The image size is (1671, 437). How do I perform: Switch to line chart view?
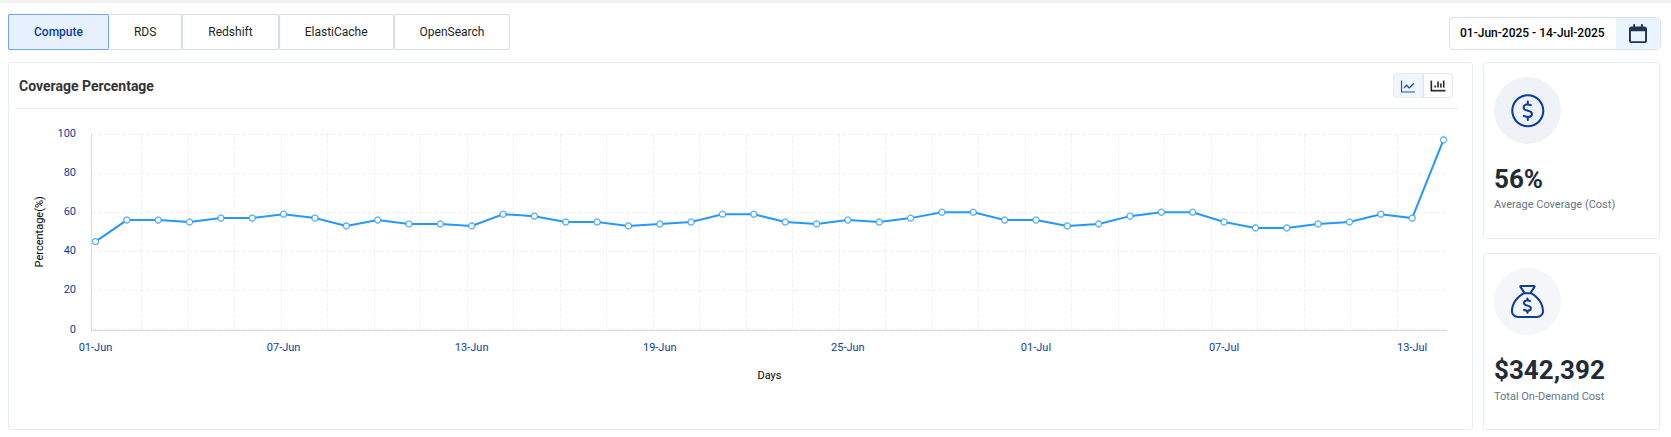pyautogui.click(x=1408, y=86)
